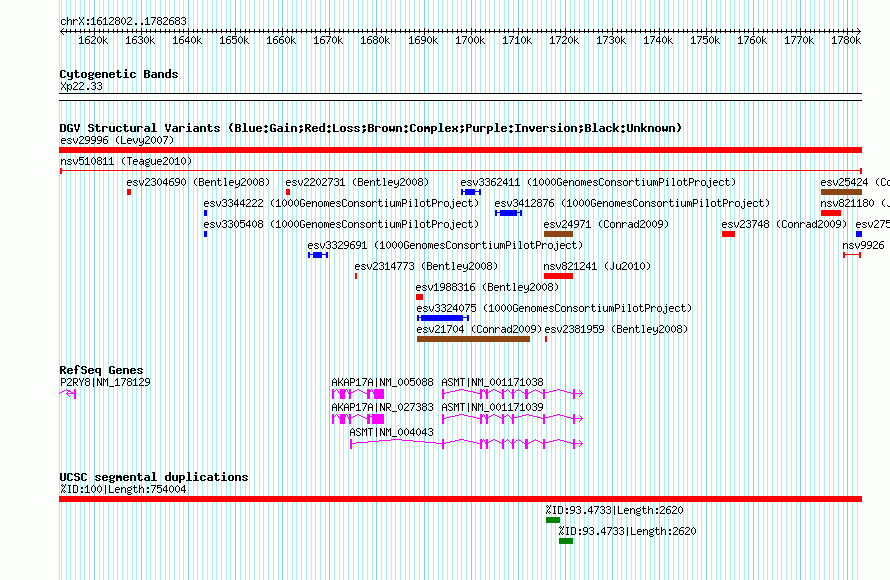Select the 1700k ruler position label
The height and width of the screenshot is (580, 890).
470,40
